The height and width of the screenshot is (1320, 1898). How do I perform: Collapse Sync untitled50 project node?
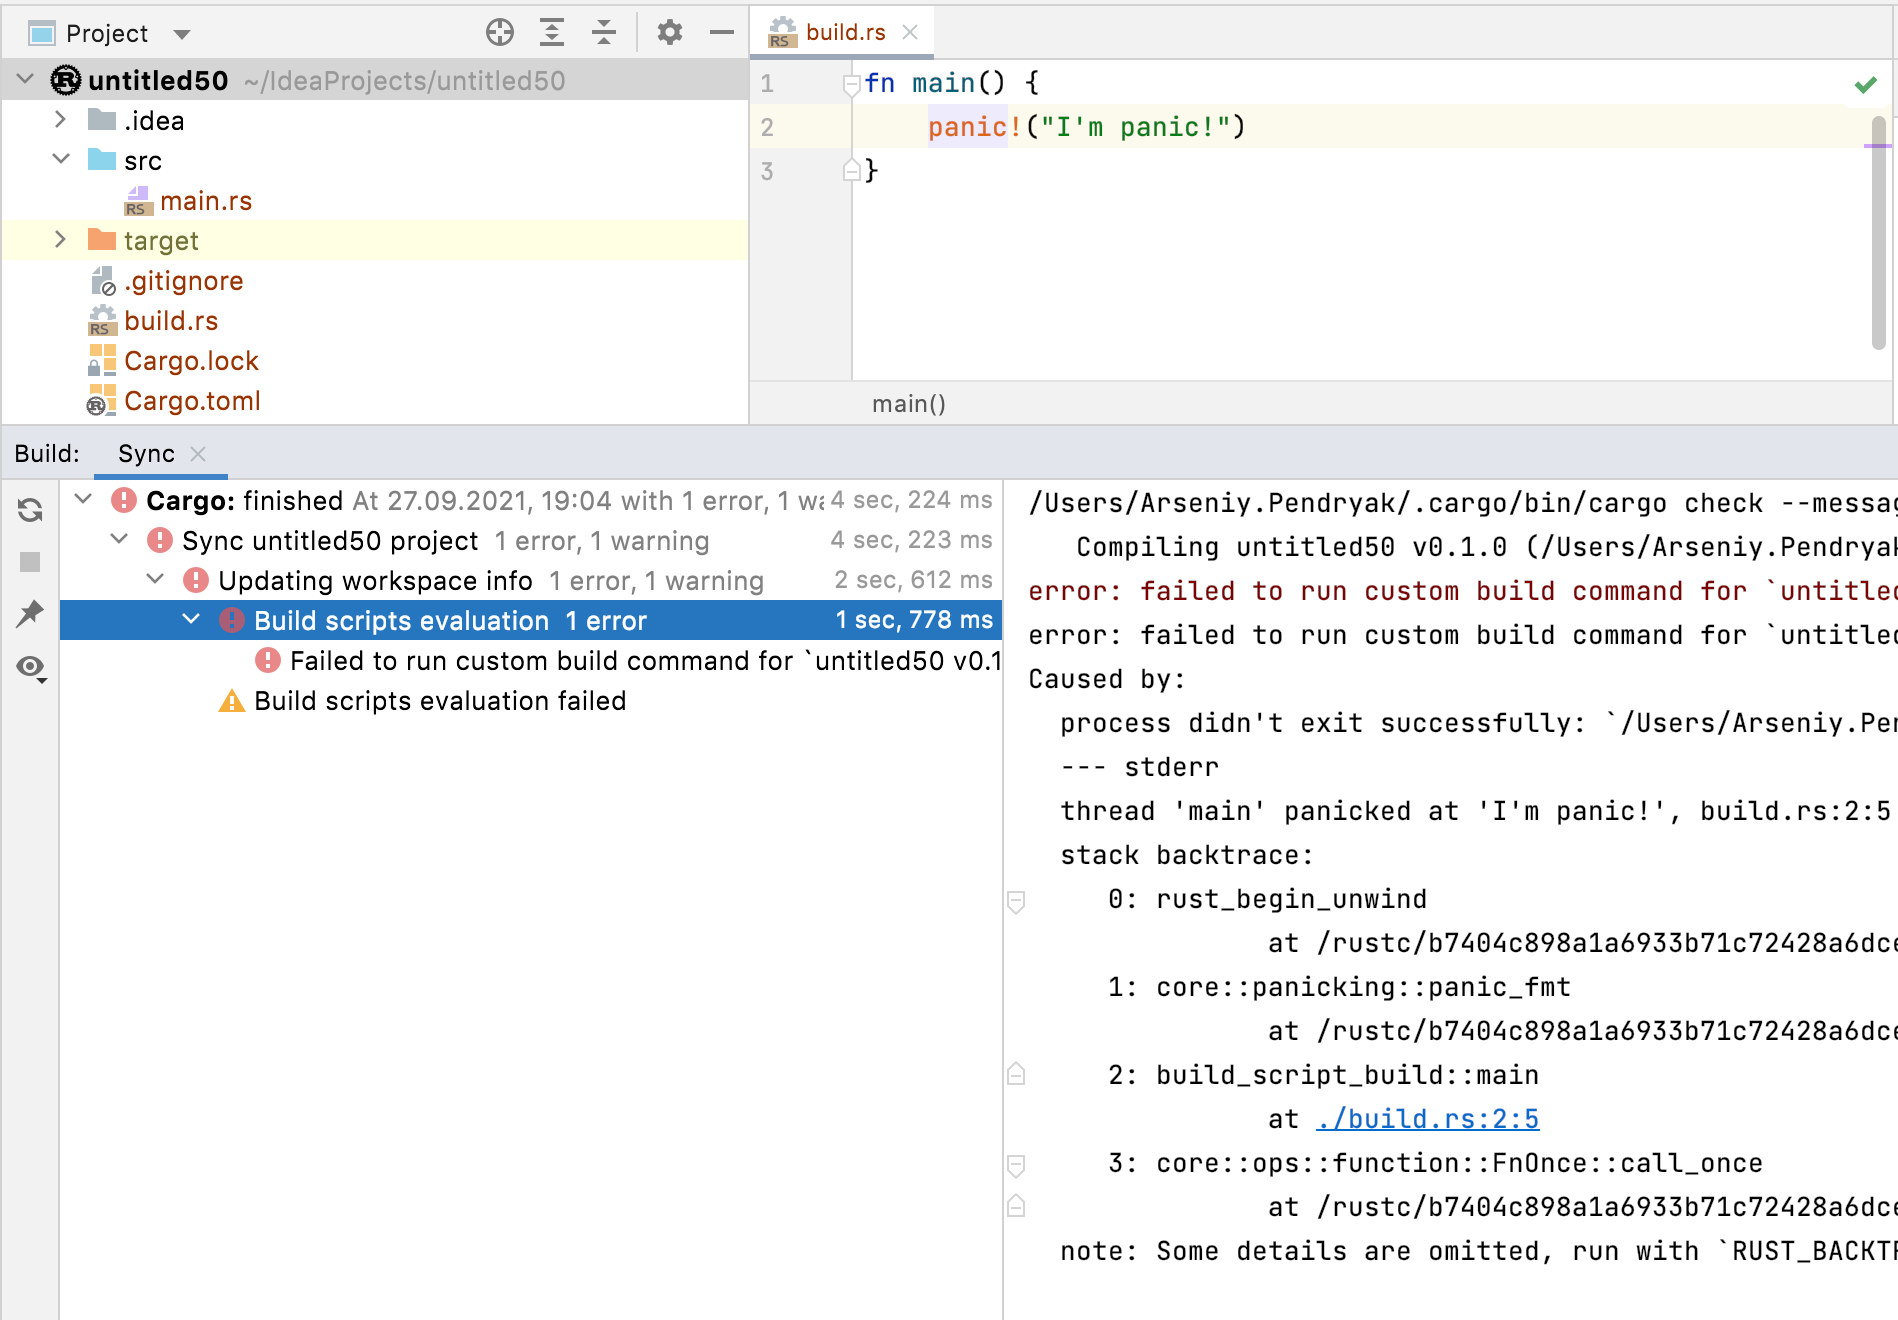(120, 539)
